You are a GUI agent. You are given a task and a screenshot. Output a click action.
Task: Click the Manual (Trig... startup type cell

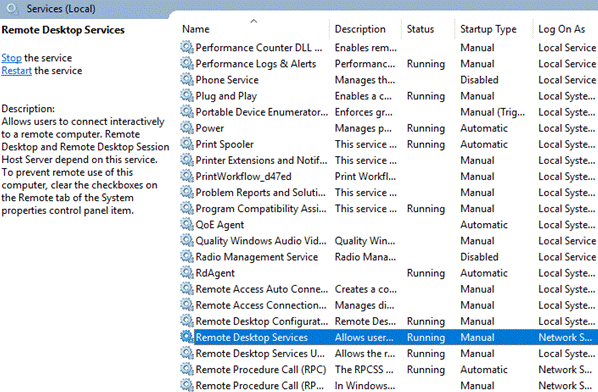[x=492, y=112]
